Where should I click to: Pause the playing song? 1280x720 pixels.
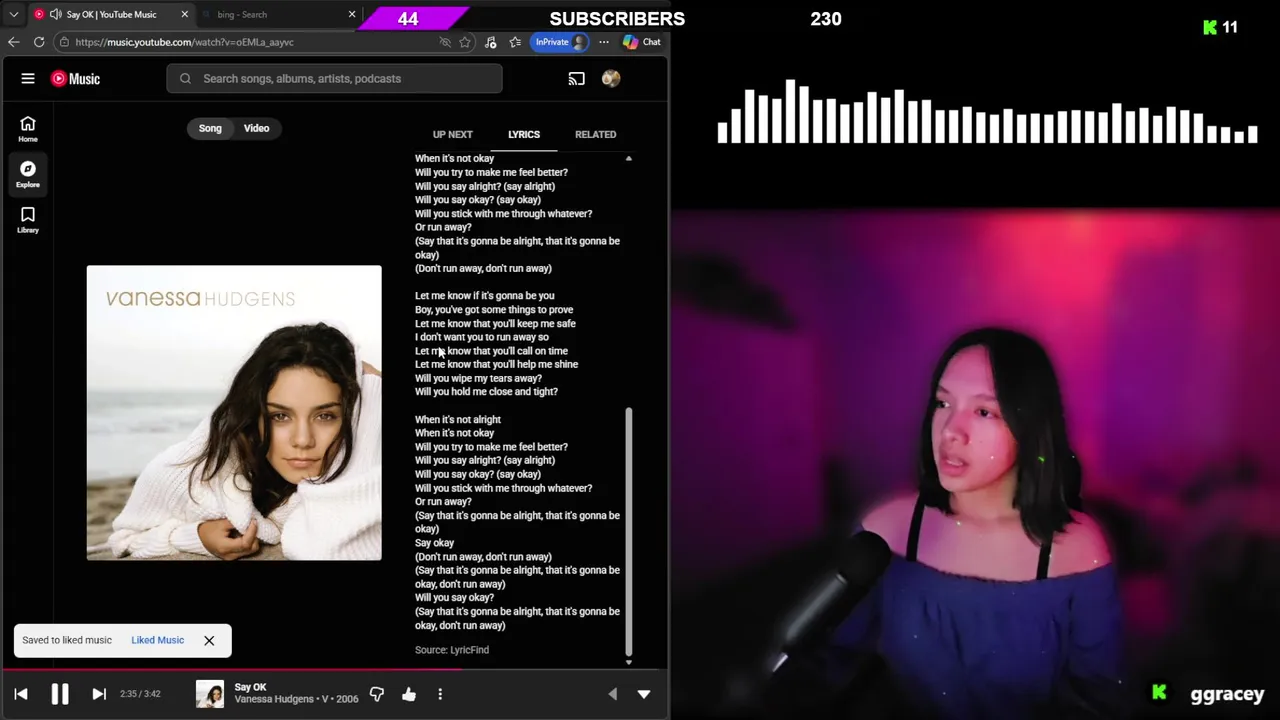tap(60, 694)
